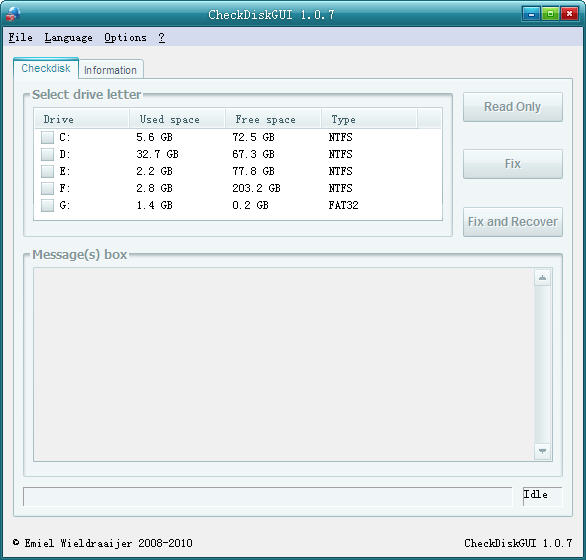This screenshot has width=586, height=560.
Task: Enable the F: drive checkbox
Action: pos(47,188)
